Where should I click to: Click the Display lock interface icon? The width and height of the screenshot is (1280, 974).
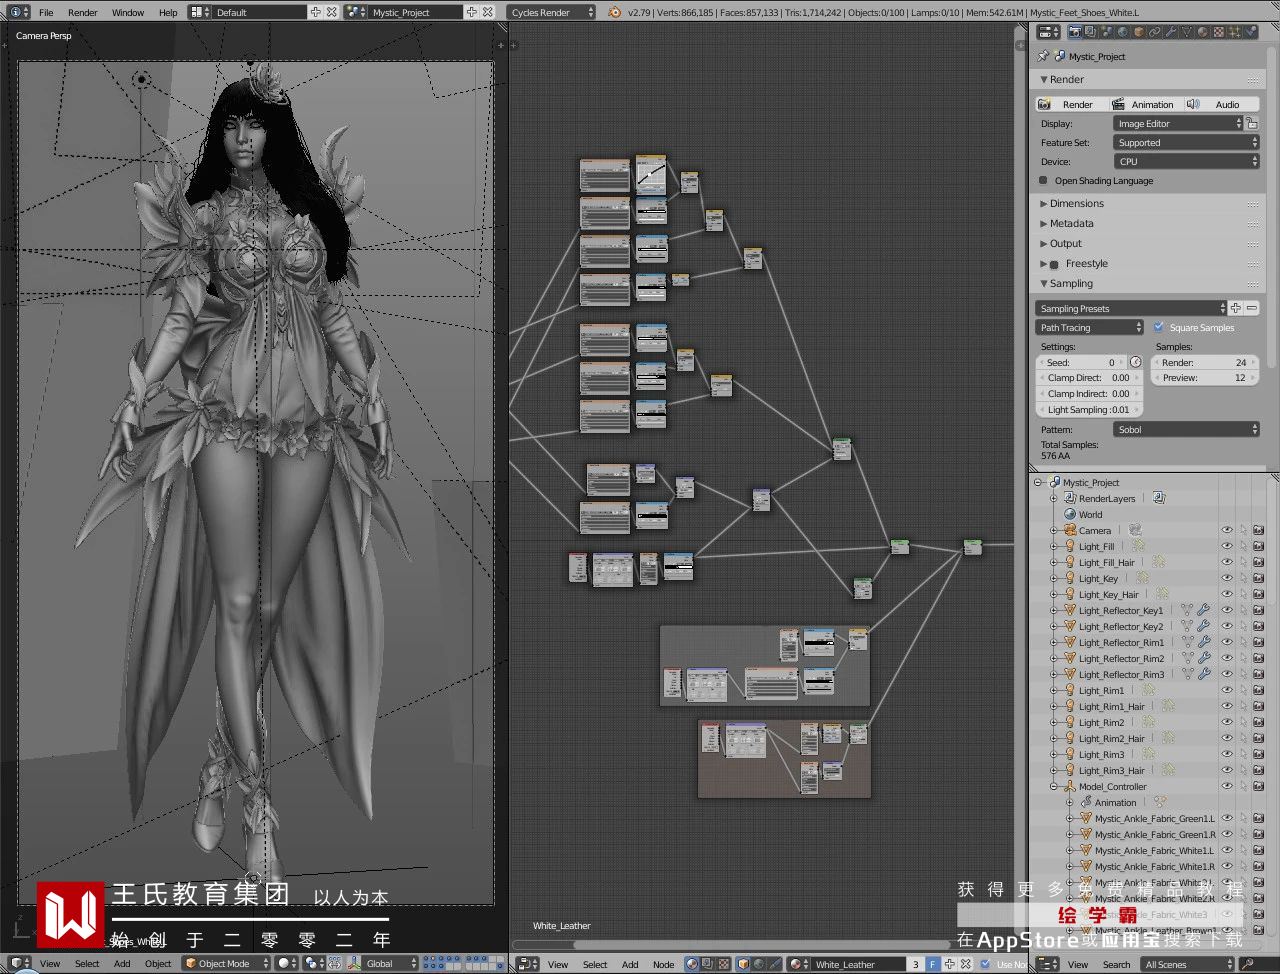(1251, 124)
